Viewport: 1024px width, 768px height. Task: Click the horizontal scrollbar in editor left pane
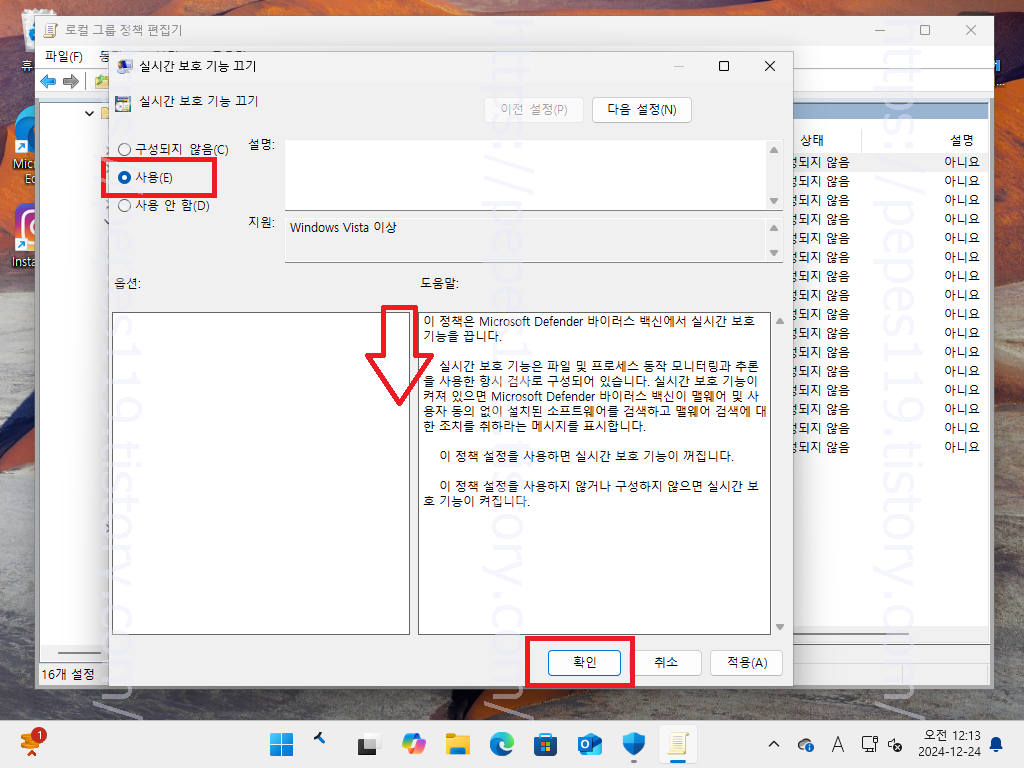(x=79, y=652)
